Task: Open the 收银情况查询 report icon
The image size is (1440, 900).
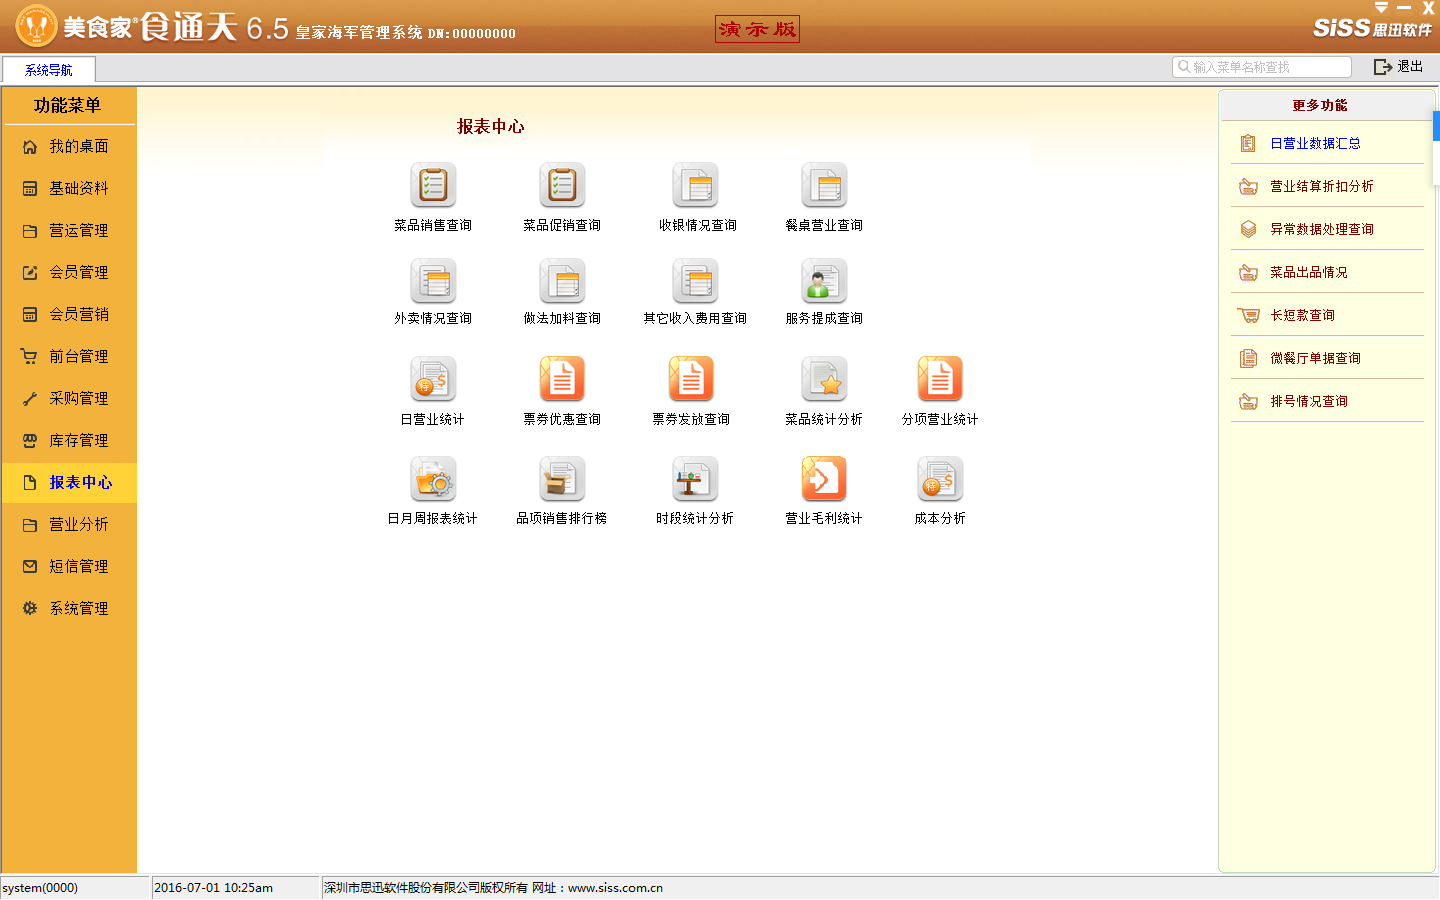Action: coord(696,186)
